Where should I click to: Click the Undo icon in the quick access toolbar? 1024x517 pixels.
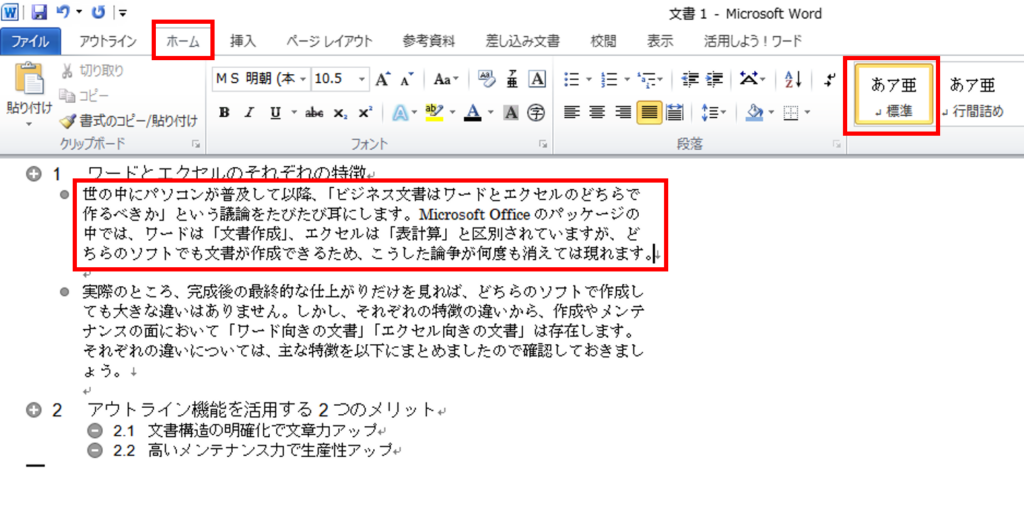[x=62, y=12]
